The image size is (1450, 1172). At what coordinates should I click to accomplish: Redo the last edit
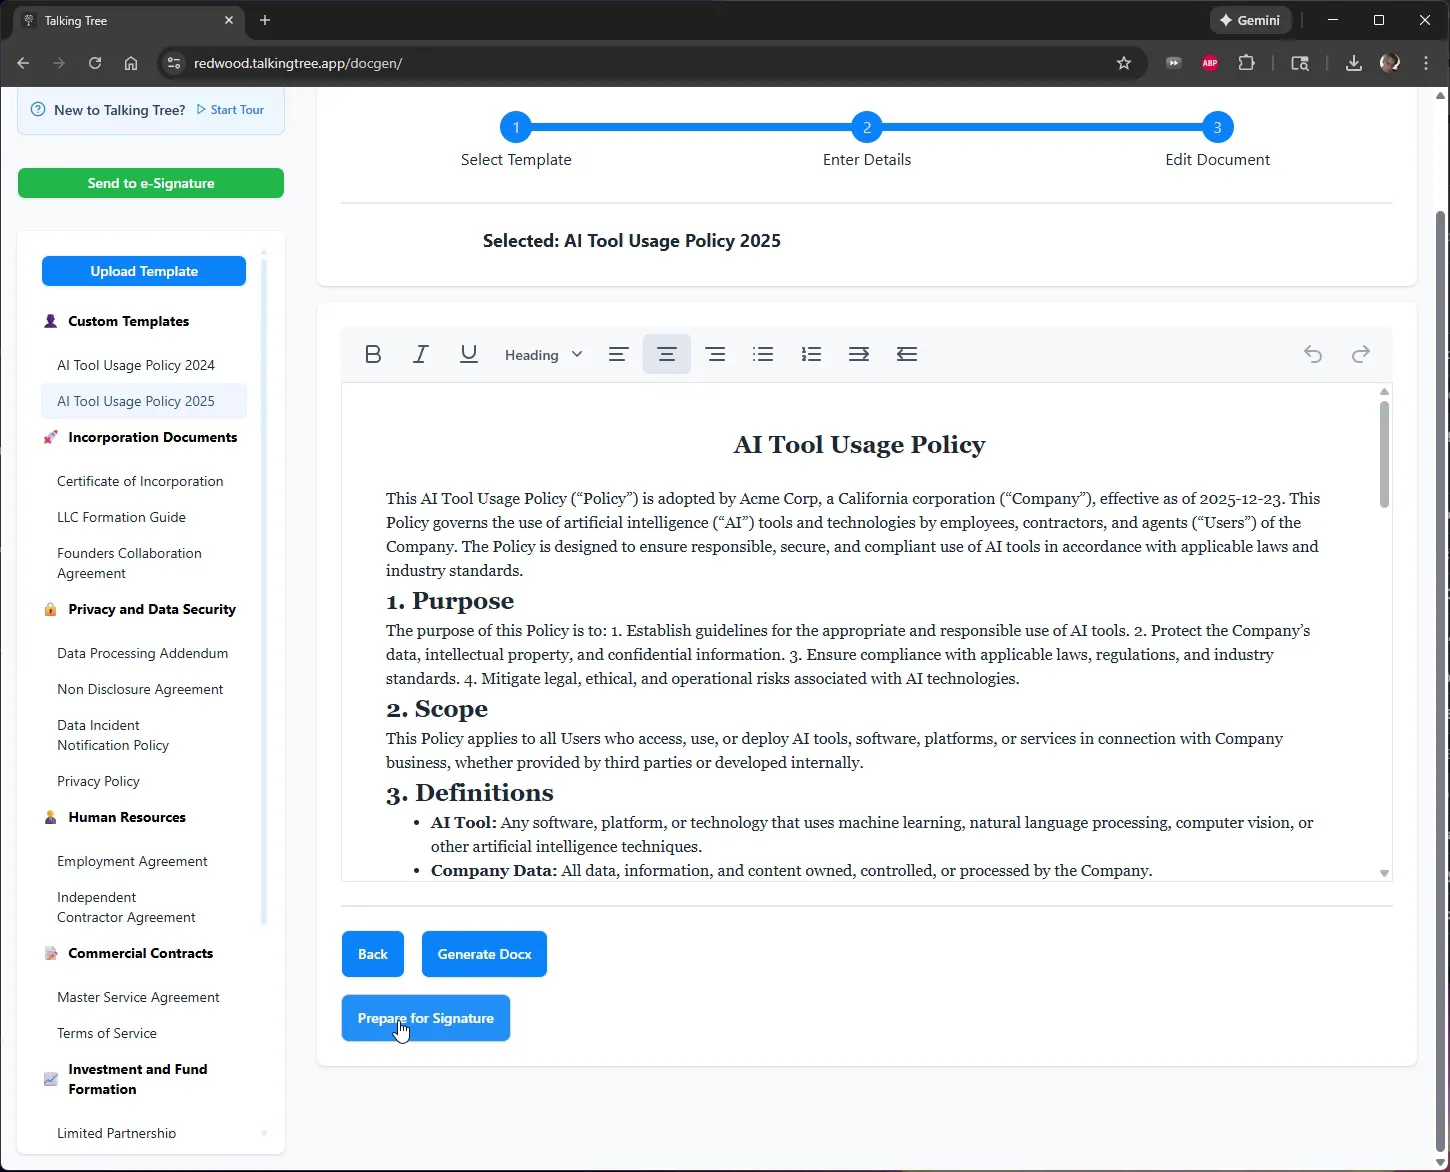1361,354
